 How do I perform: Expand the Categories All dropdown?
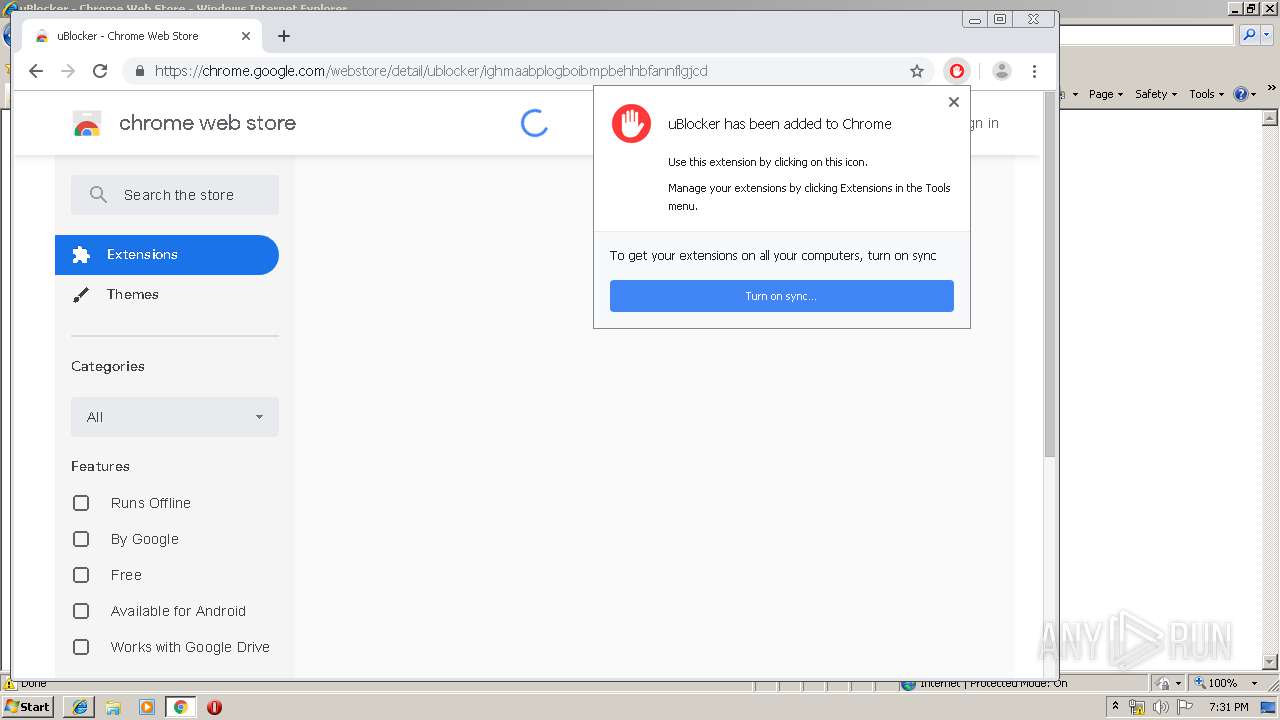coord(175,417)
